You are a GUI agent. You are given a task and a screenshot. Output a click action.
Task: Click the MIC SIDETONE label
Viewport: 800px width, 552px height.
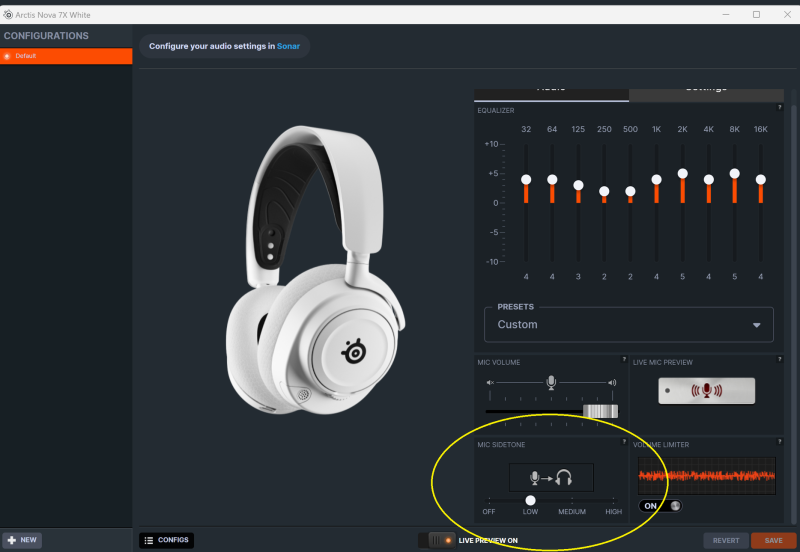click(x=501, y=445)
